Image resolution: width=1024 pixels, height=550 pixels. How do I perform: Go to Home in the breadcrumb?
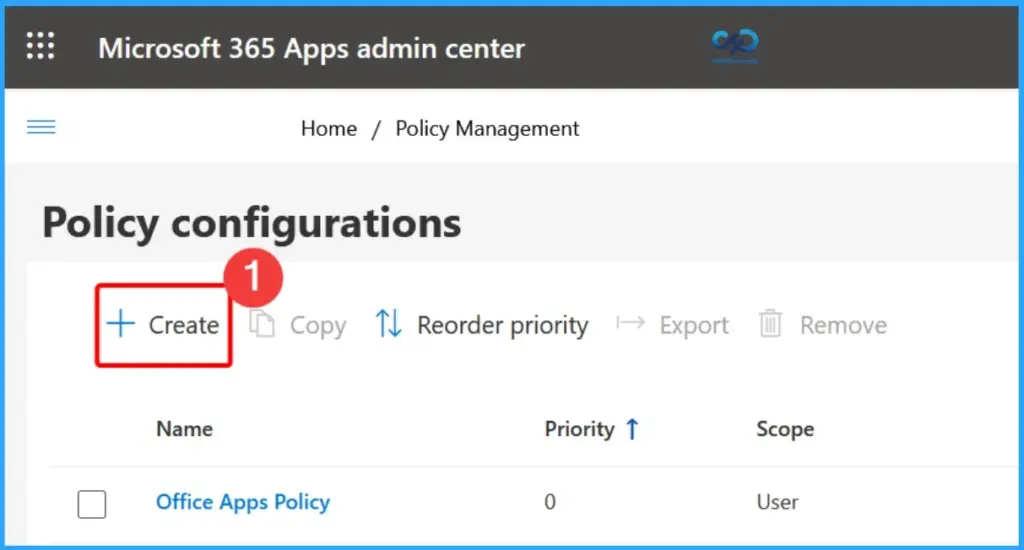point(328,129)
